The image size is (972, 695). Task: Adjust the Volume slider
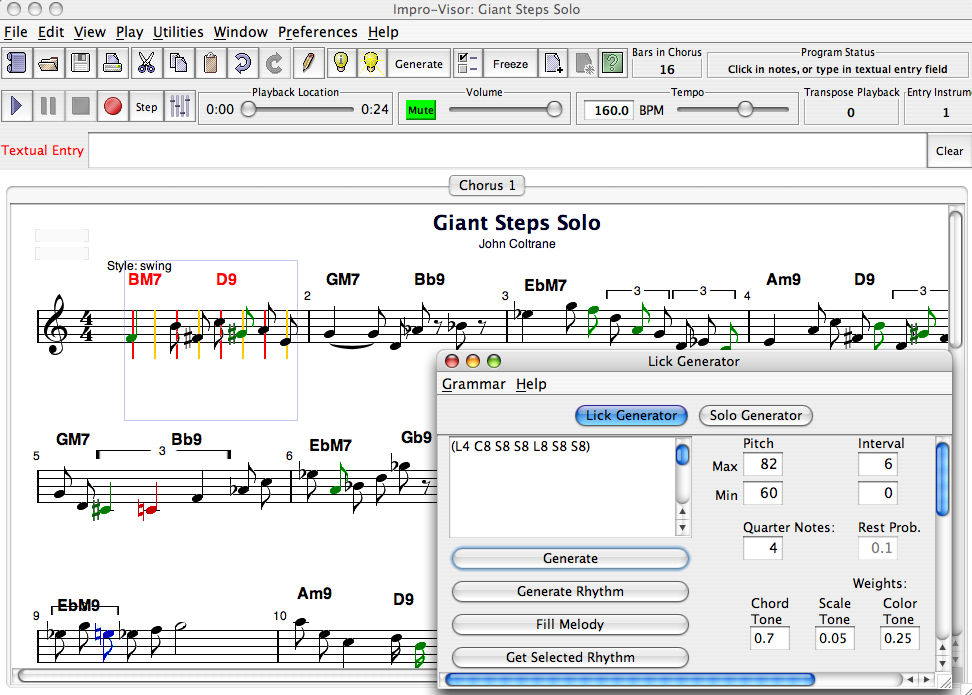[505, 110]
